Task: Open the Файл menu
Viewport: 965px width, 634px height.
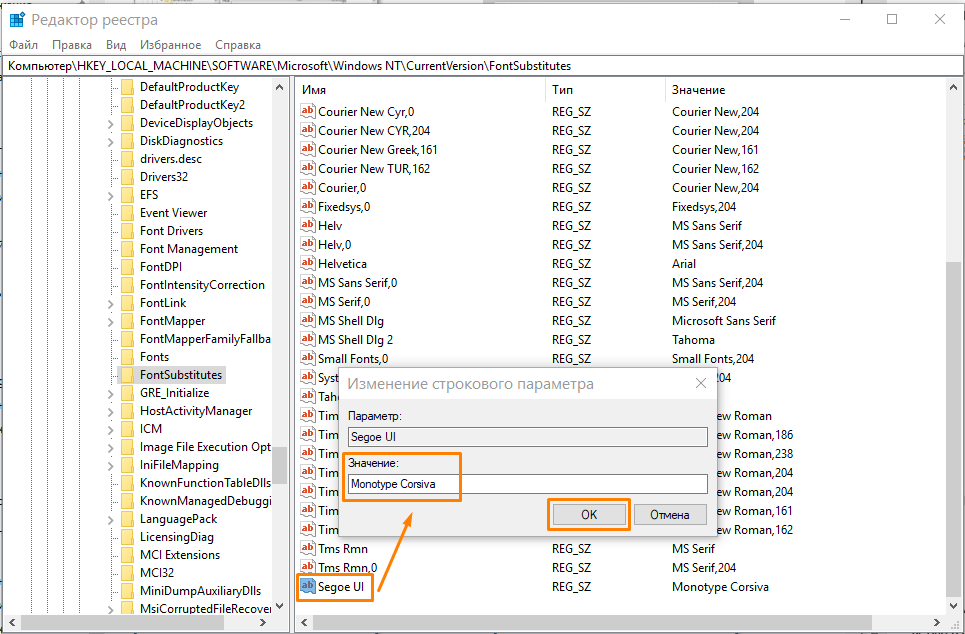Action: pyautogui.click(x=23, y=45)
